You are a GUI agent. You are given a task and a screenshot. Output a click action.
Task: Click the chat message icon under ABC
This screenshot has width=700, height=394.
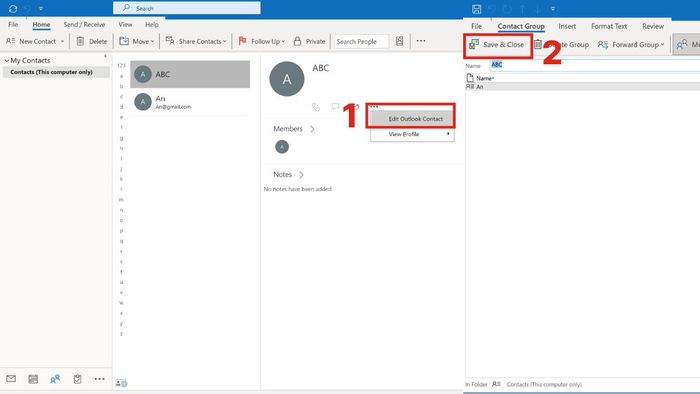pyautogui.click(x=335, y=106)
